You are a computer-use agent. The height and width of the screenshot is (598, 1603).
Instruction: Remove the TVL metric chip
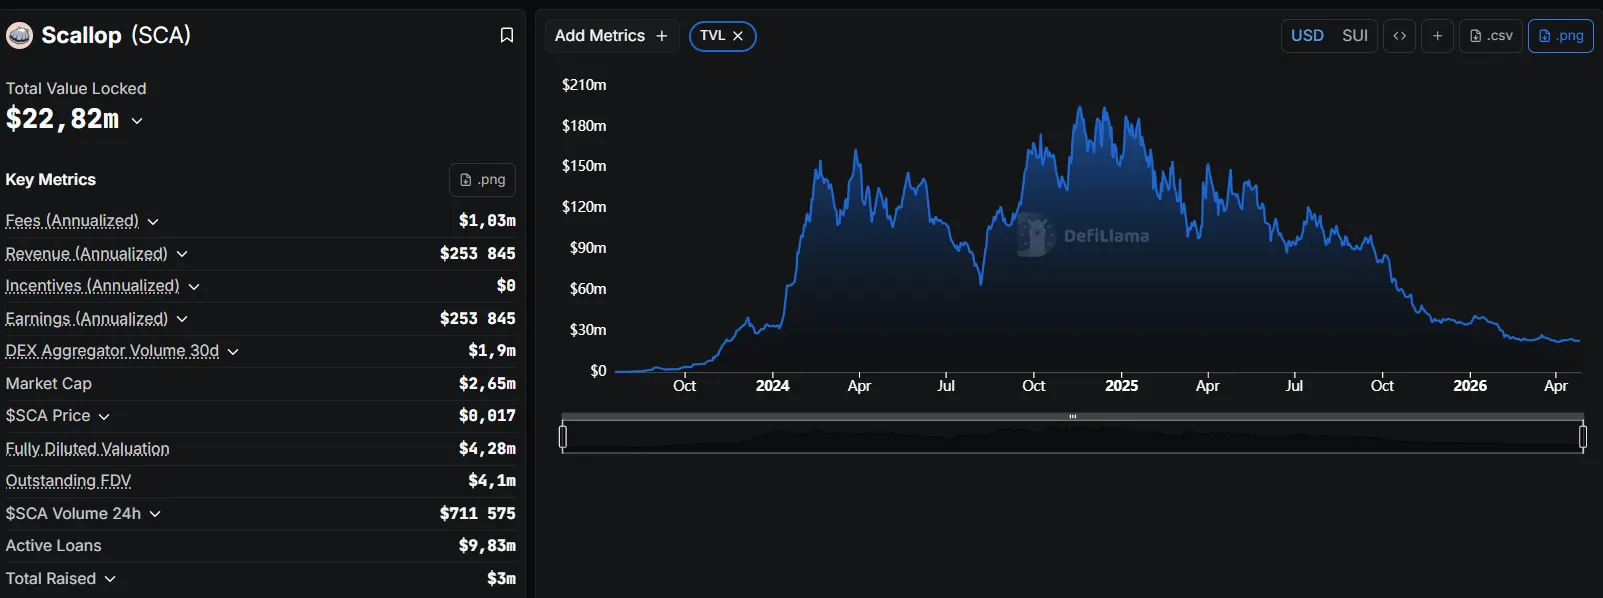738,36
